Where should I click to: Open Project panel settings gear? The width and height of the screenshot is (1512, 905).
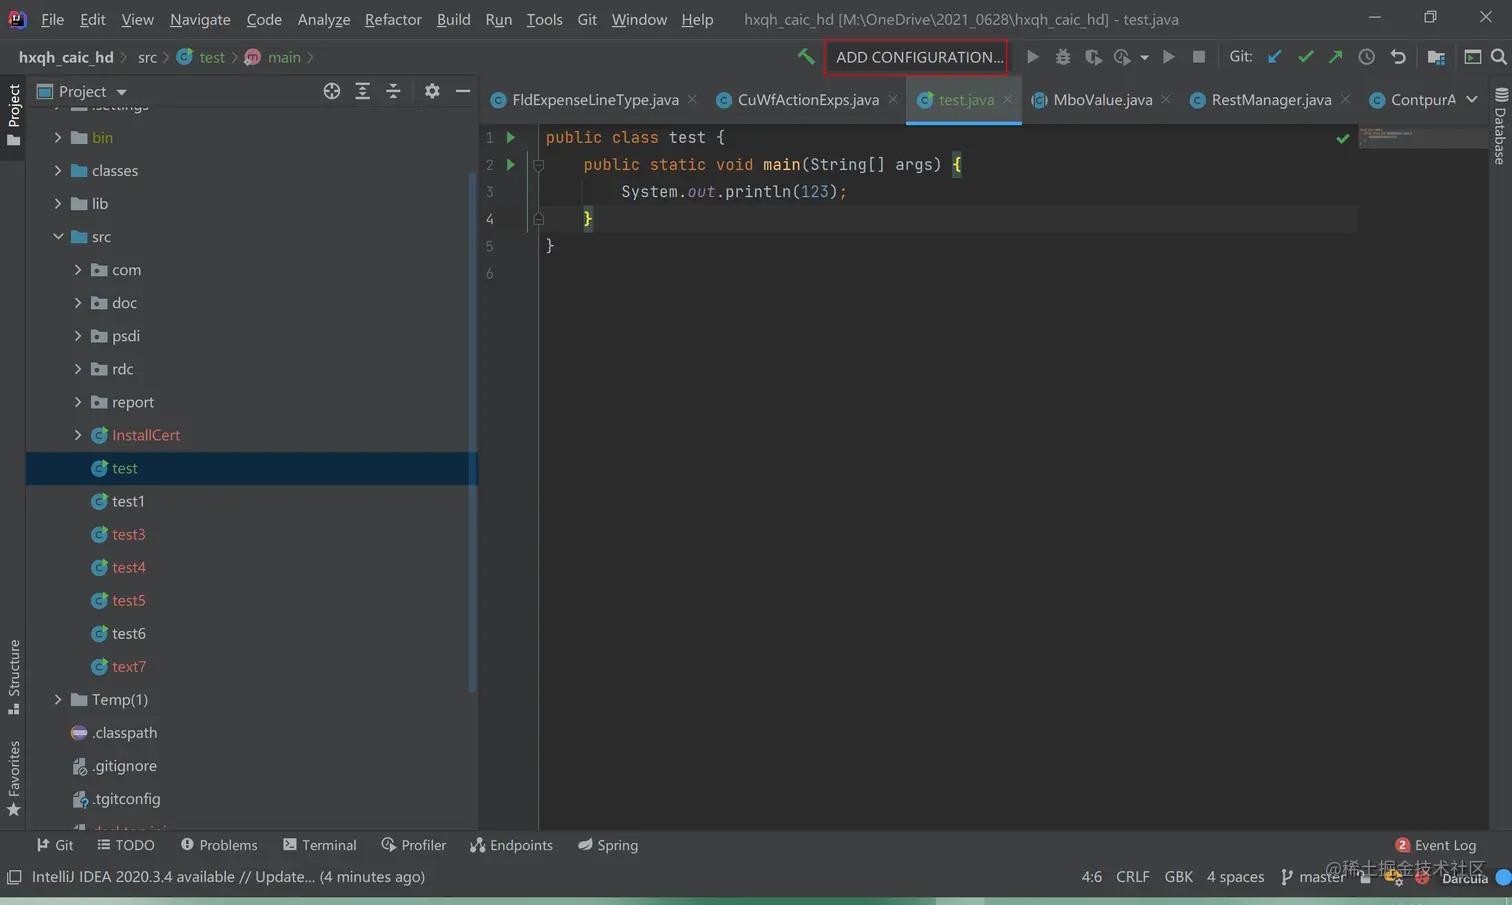(432, 91)
